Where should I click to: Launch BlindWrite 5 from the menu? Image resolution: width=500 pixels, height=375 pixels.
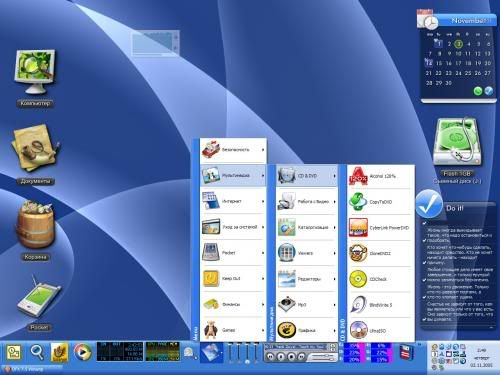381,305
